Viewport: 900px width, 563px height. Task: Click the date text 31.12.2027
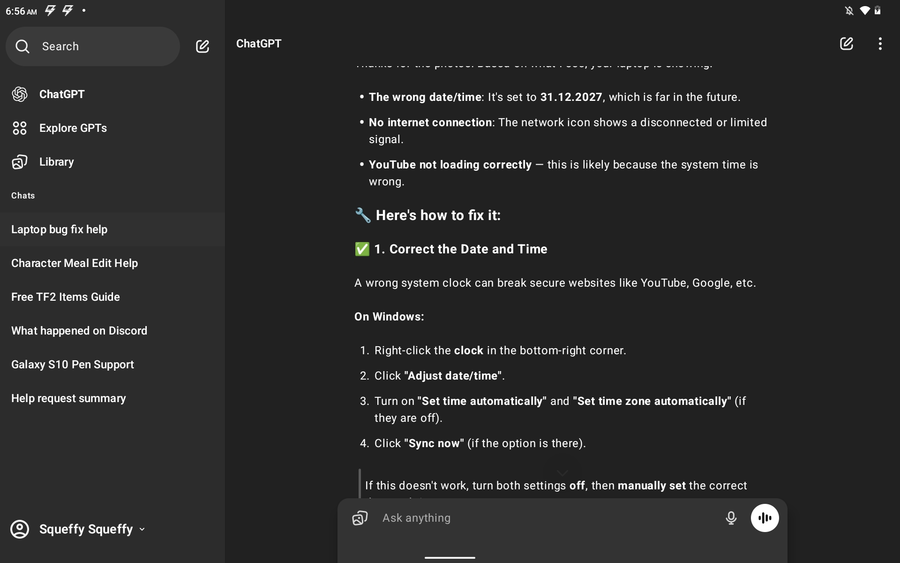click(571, 97)
